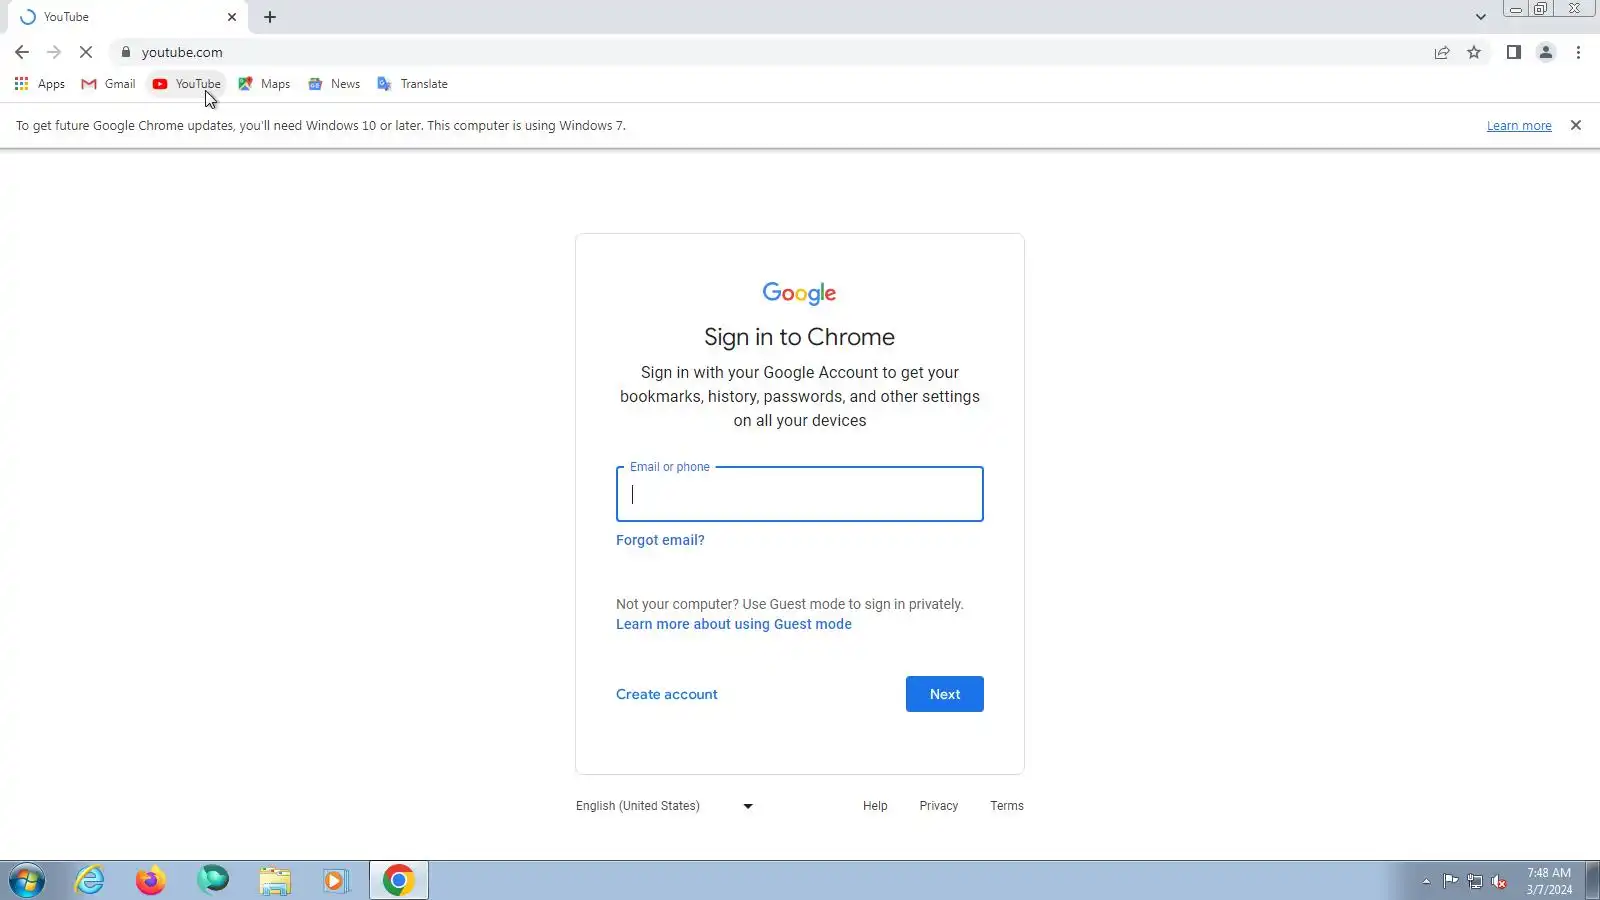Open the English (United States) language dropdown
1600x900 pixels.
(x=665, y=806)
